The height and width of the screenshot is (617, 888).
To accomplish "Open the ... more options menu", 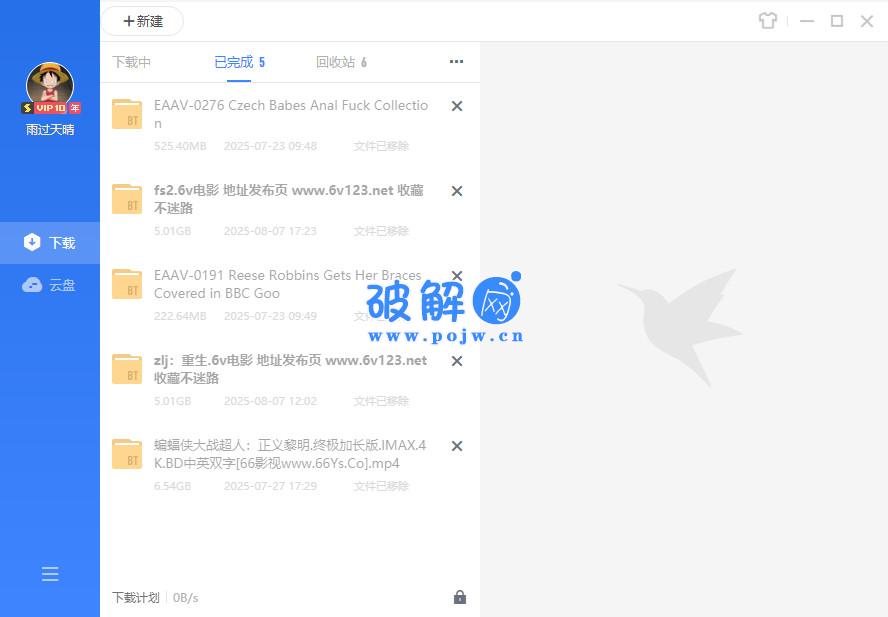I will pyautogui.click(x=456, y=61).
